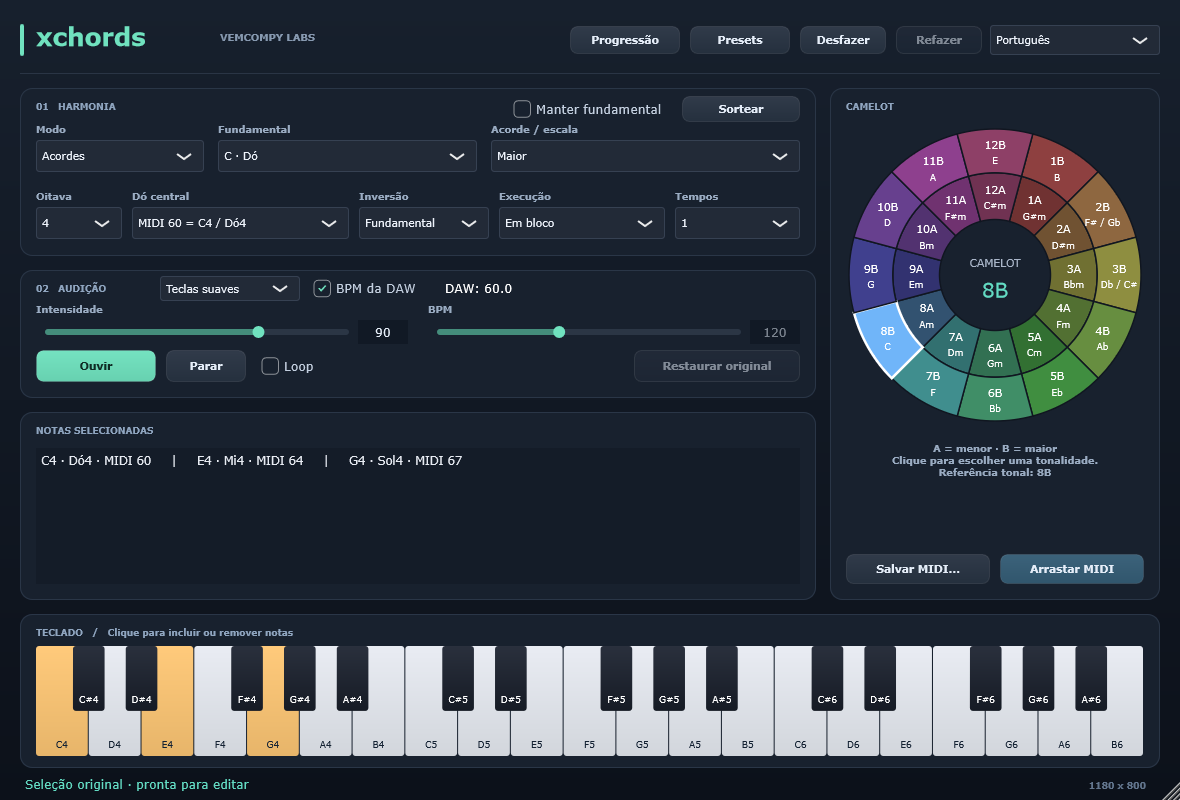Click the Ouvir play button

click(x=96, y=366)
